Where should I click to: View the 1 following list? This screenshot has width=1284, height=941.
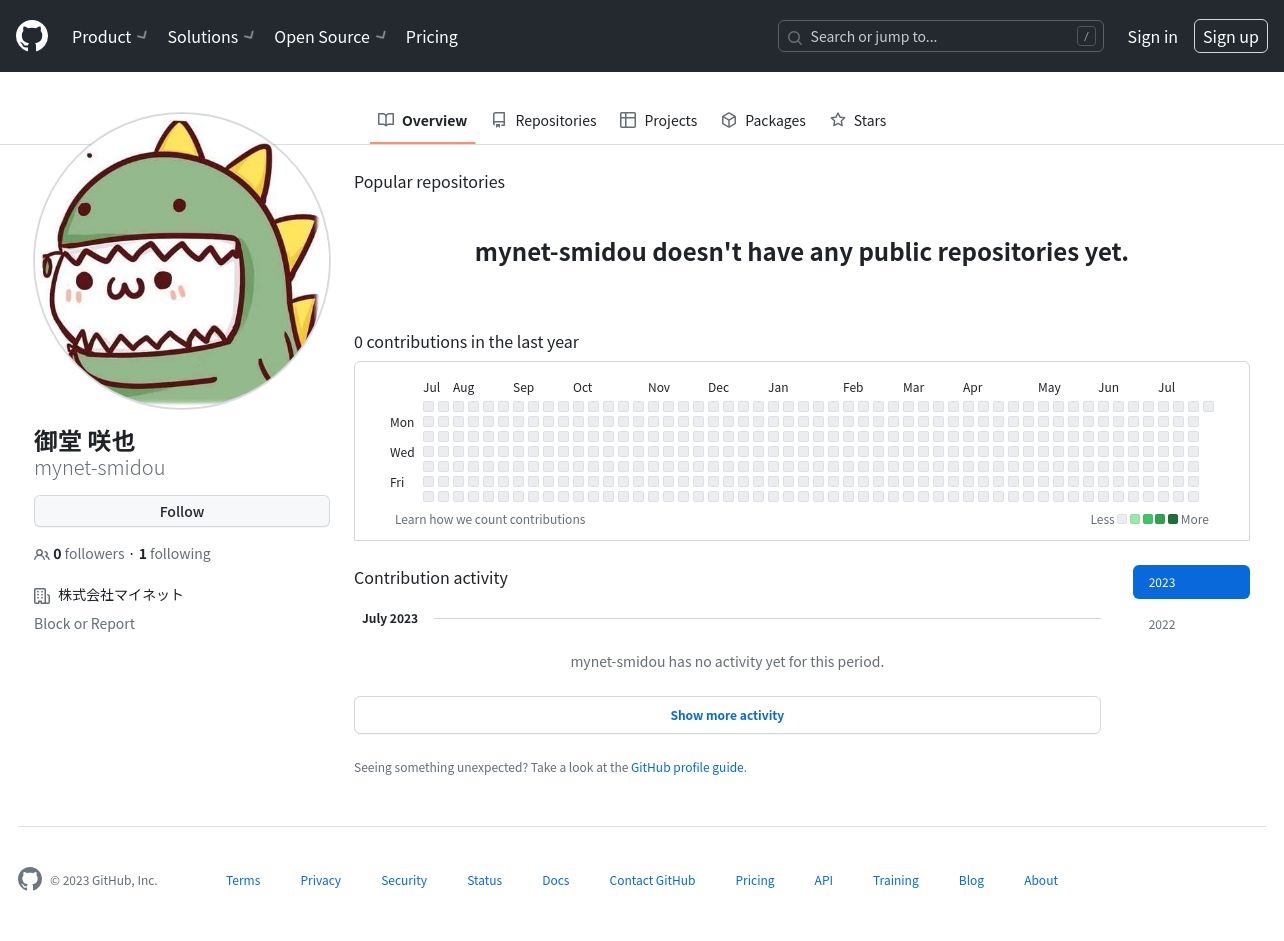[x=175, y=553]
